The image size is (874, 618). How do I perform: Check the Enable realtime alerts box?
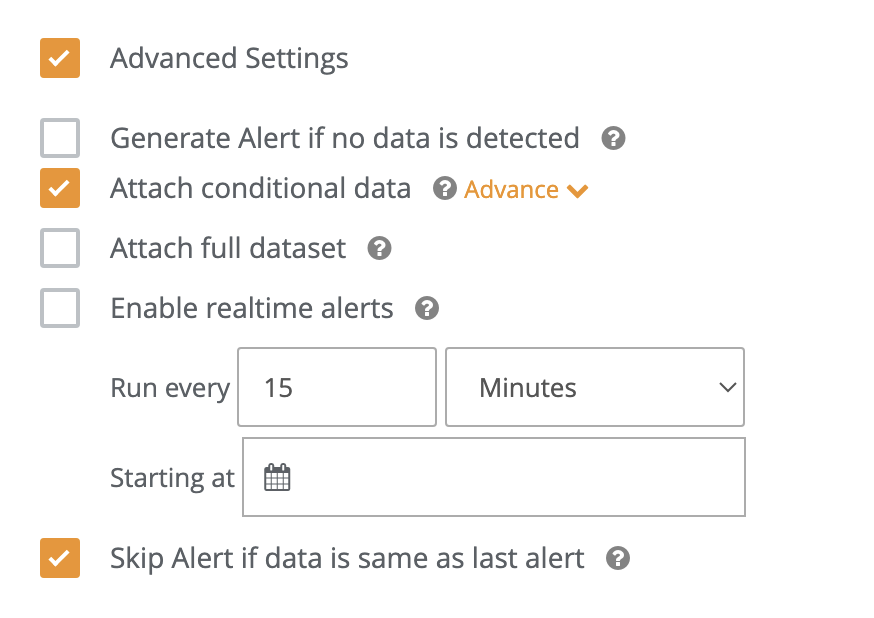[x=60, y=308]
